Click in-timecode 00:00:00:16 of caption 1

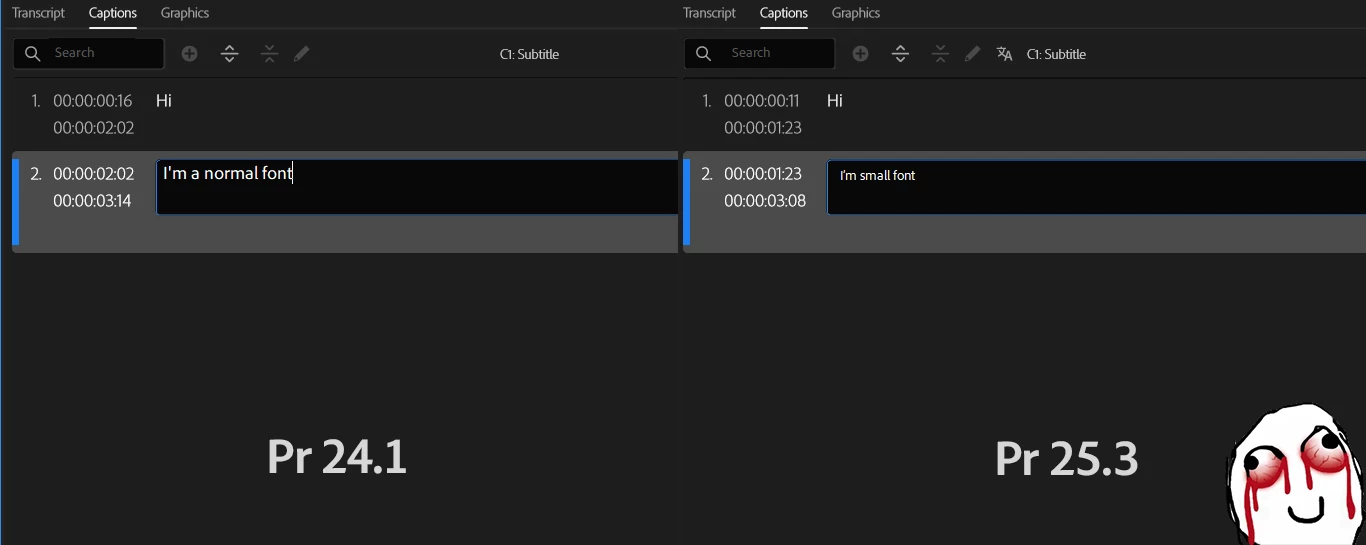click(x=93, y=101)
